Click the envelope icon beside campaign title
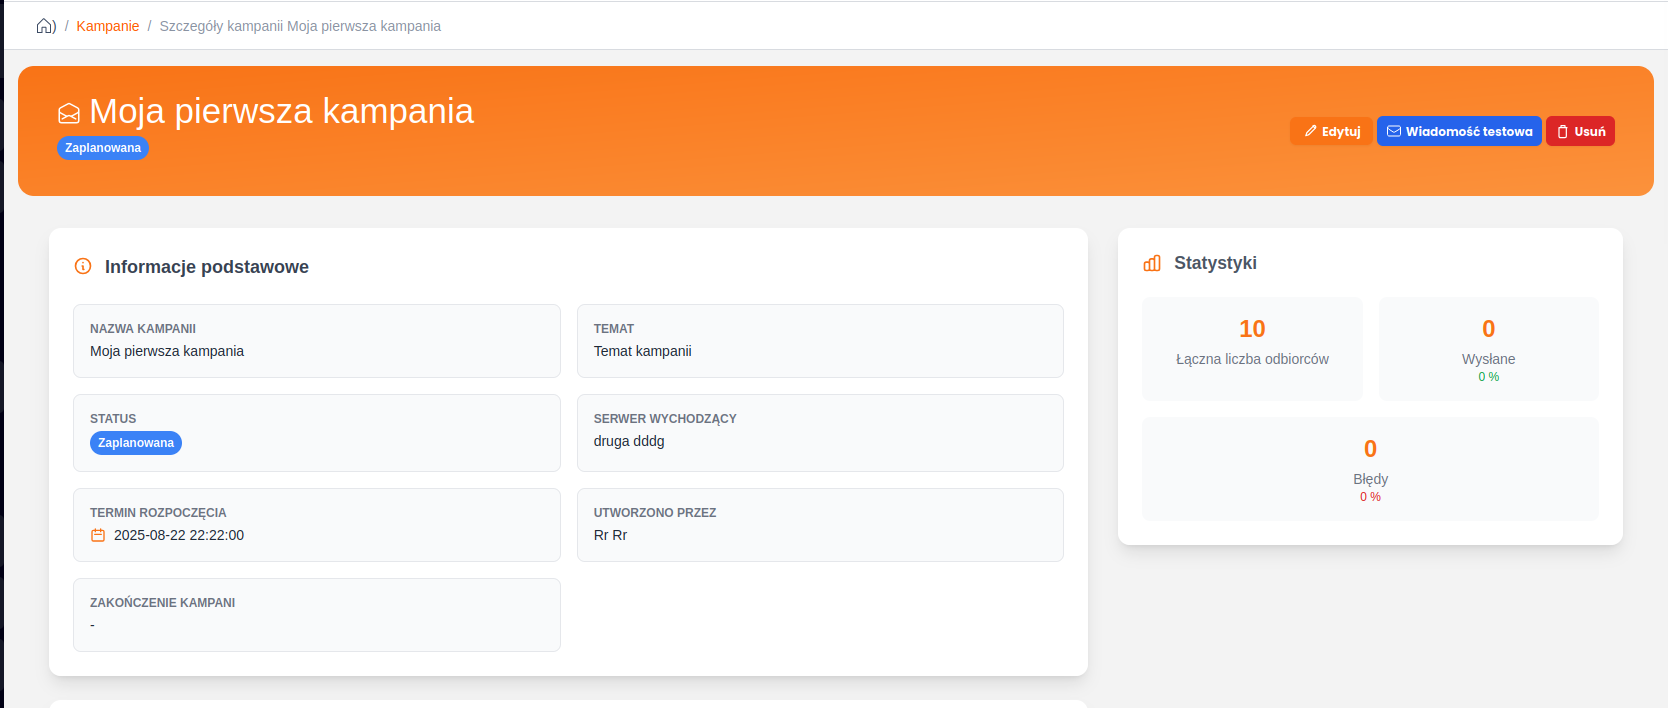The width and height of the screenshot is (1668, 708). 69,113
